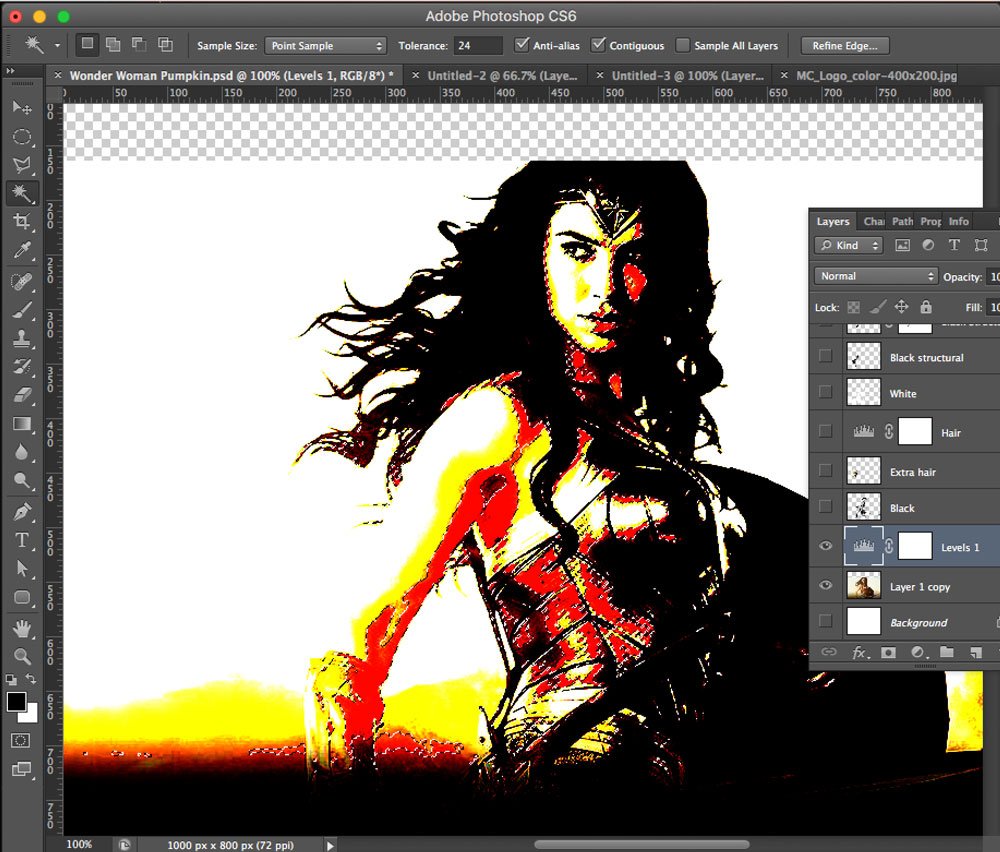Click the Refine Edge button
The height and width of the screenshot is (852, 1000).
[845, 46]
